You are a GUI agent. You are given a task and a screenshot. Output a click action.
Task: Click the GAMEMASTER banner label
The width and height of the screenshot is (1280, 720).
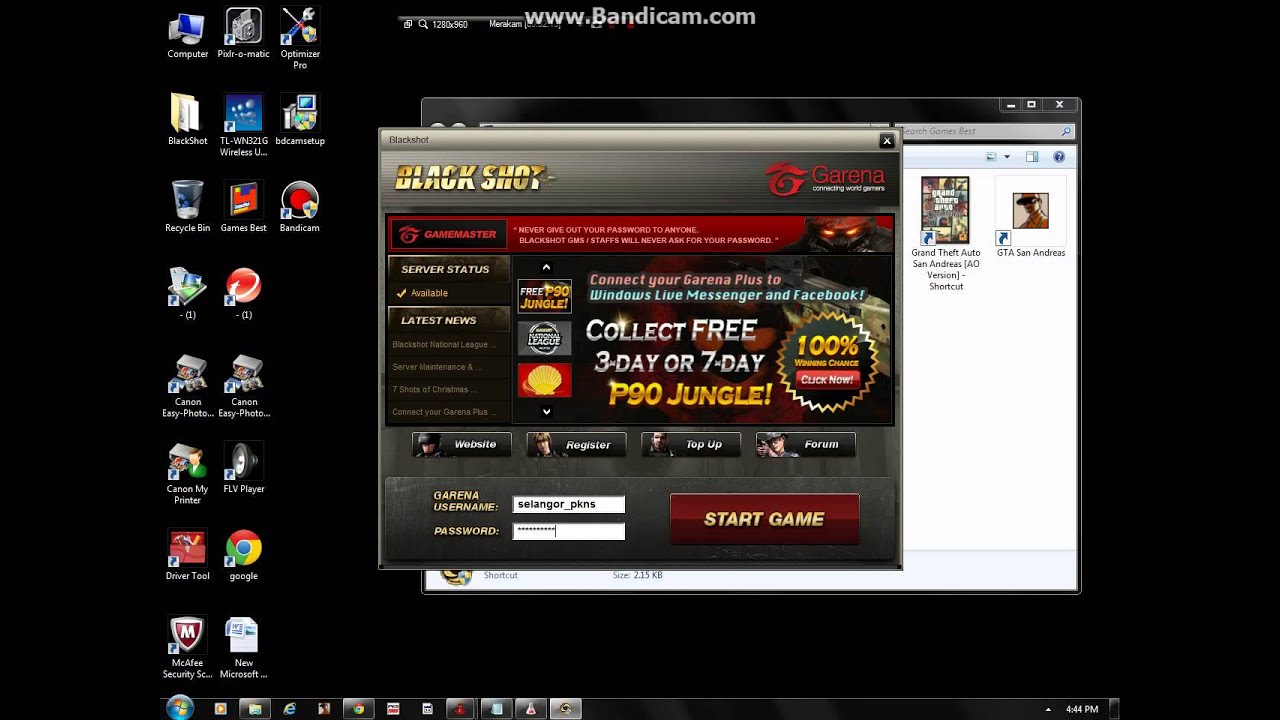coord(448,234)
